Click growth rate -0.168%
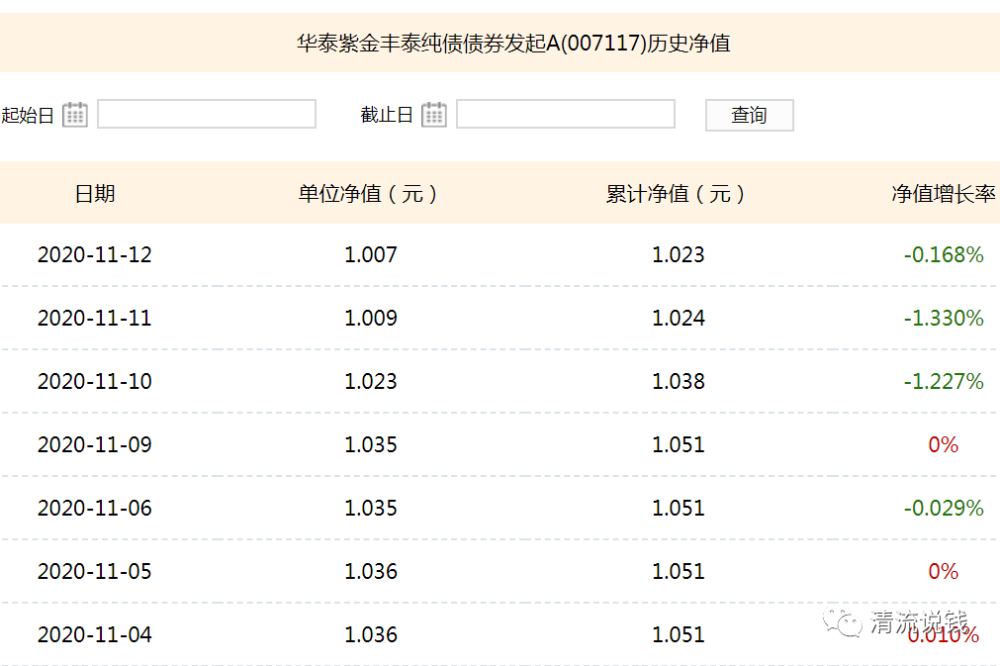Viewport: 1000px width, 666px height. point(943,255)
